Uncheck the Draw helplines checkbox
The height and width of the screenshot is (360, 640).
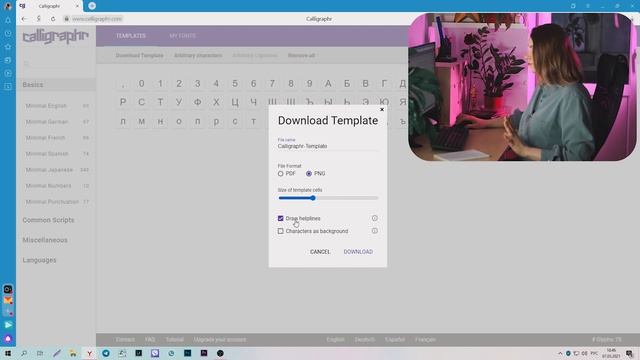point(280,218)
